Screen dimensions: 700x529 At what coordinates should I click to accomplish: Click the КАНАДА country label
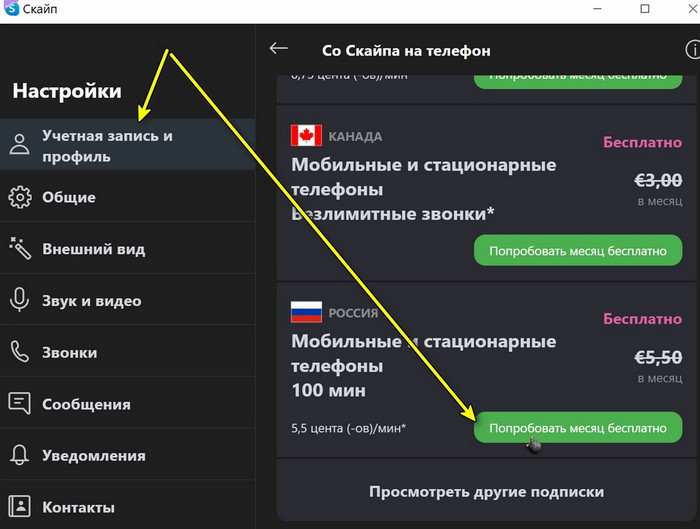click(355, 137)
